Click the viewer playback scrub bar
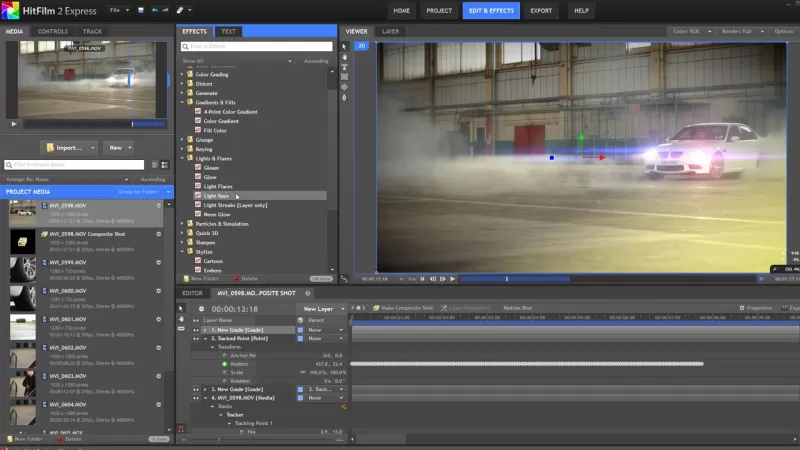 click(x=530, y=279)
